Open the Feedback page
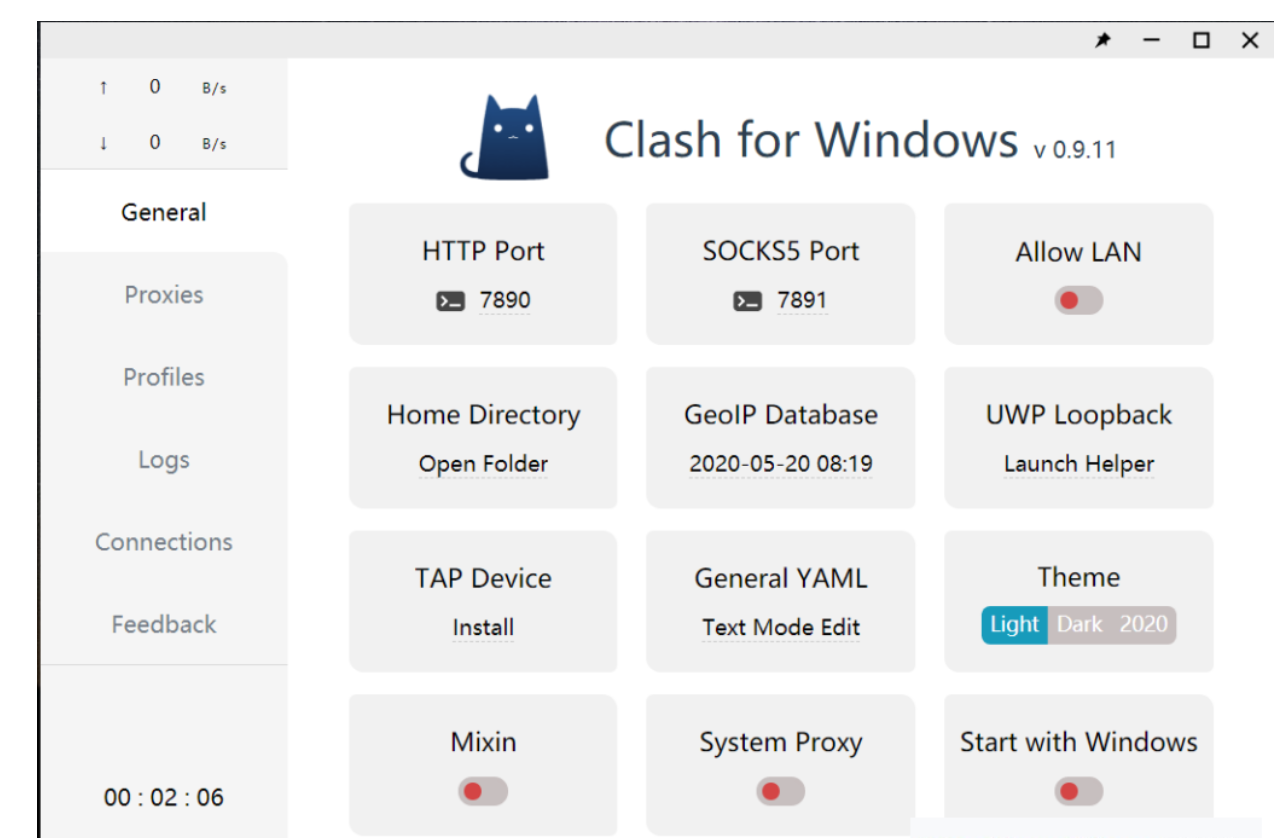This screenshot has height=838, width=1287. tap(164, 624)
